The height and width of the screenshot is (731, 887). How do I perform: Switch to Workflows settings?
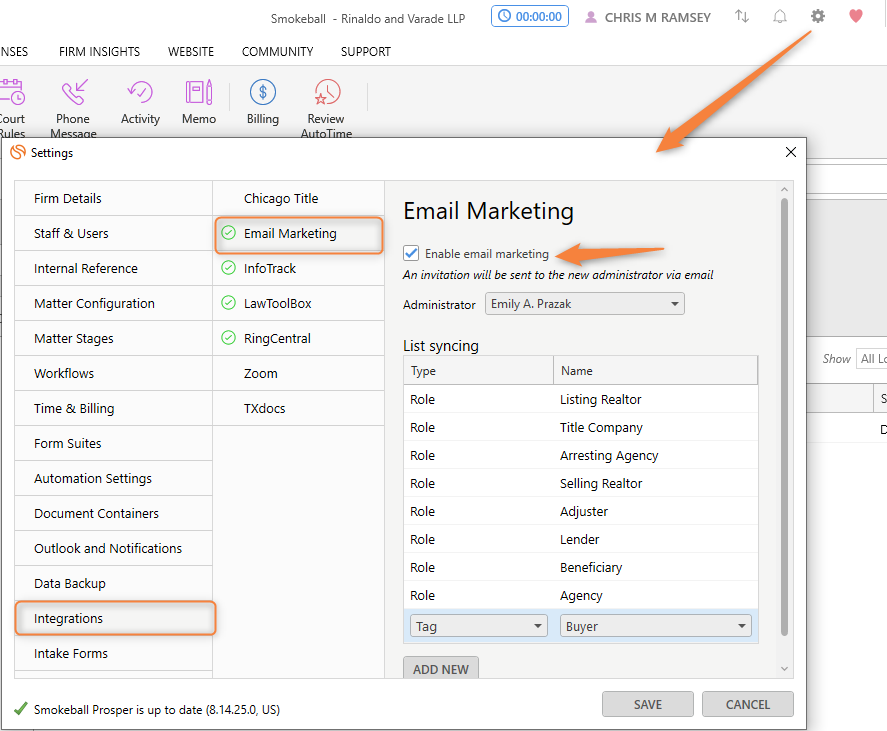coord(113,374)
